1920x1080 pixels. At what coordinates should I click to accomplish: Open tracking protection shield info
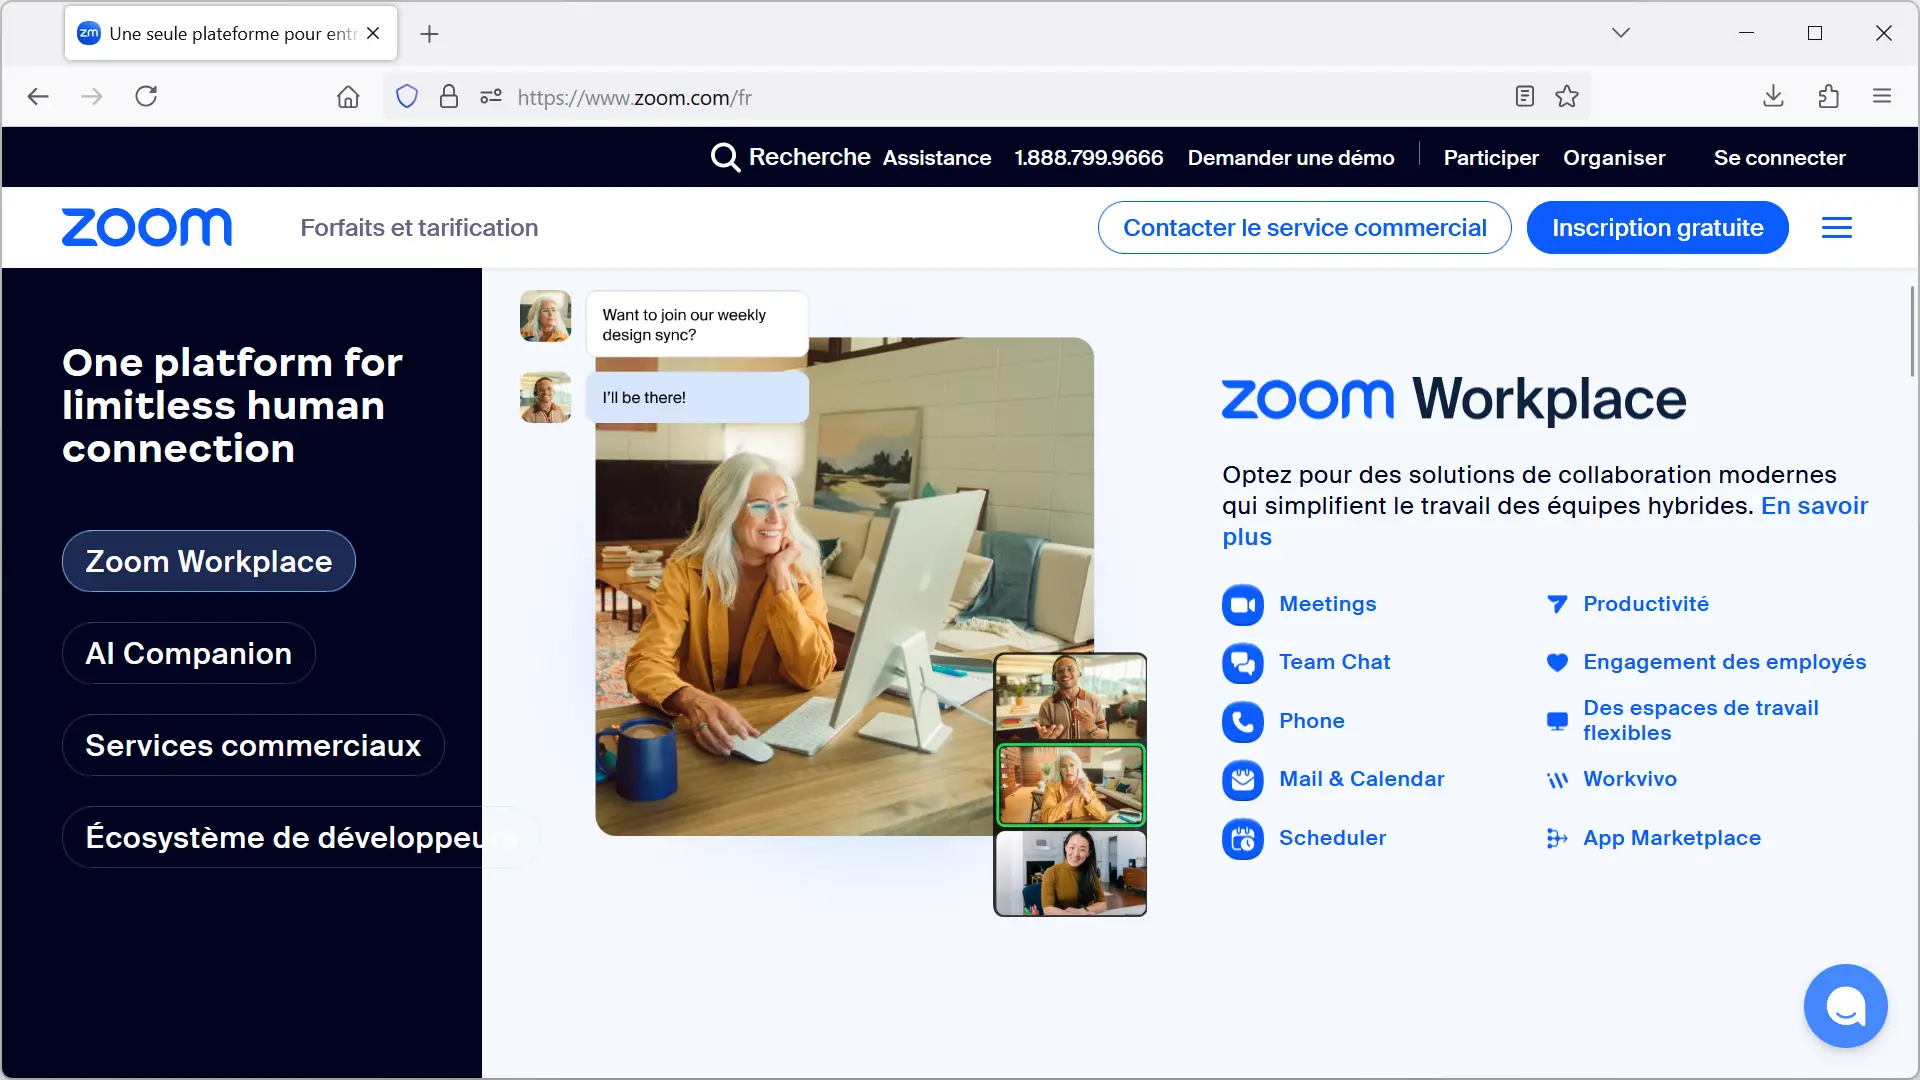click(x=407, y=97)
